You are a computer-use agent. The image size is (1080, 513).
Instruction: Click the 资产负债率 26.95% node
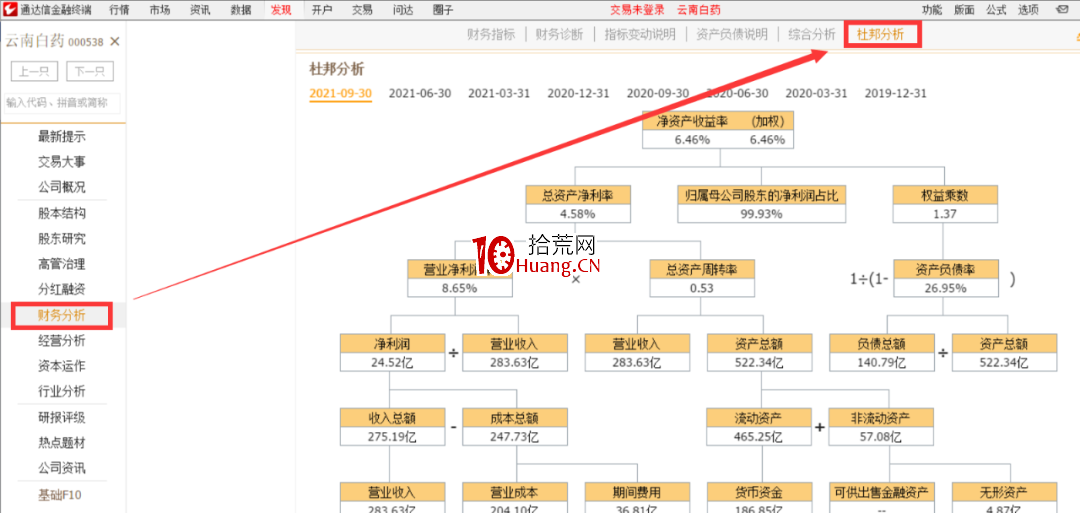[946, 278]
